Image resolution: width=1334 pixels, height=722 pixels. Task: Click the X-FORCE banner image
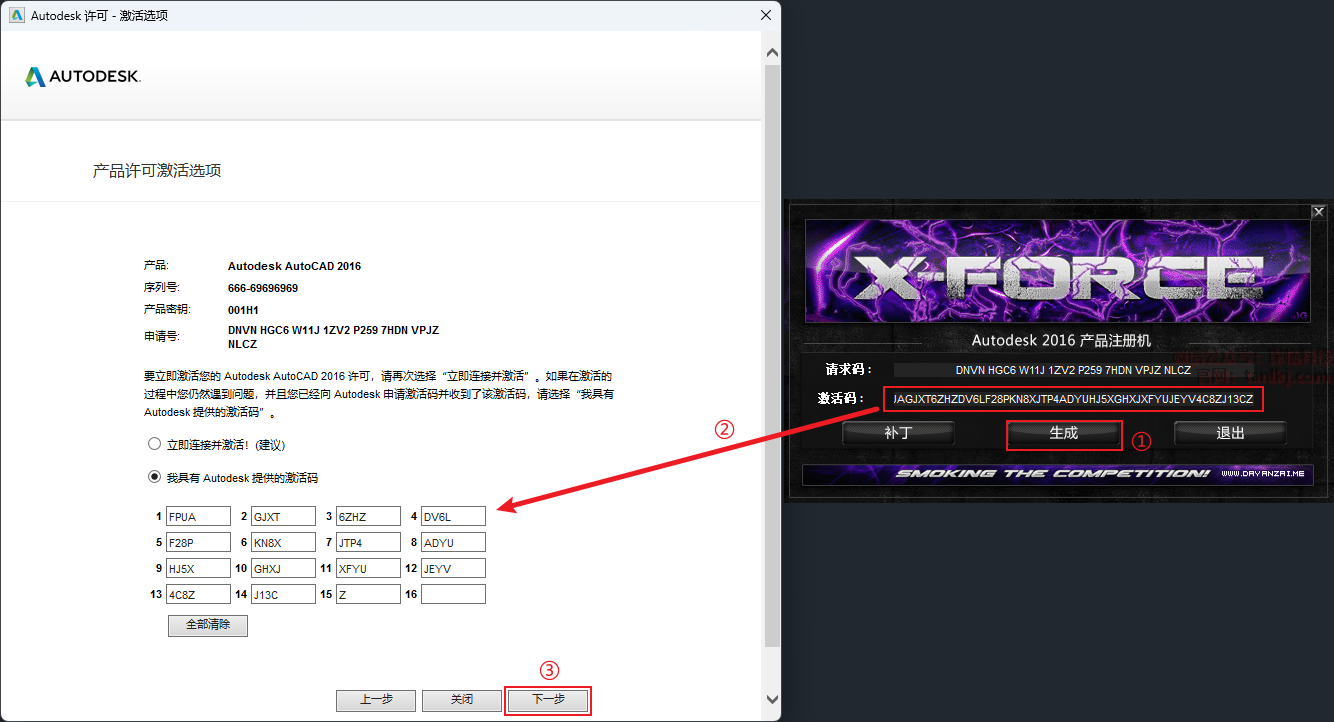pos(1058,271)
